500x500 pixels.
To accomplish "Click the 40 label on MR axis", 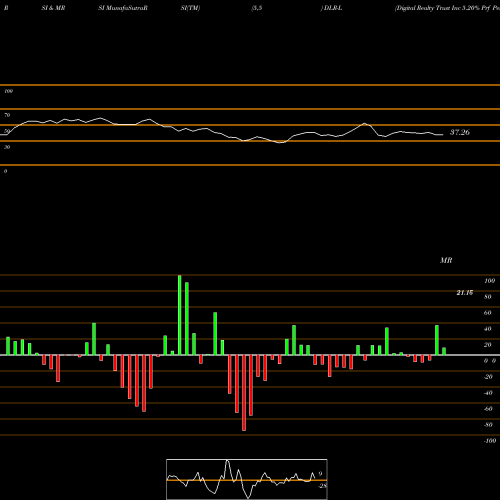I will coord(488,329).
